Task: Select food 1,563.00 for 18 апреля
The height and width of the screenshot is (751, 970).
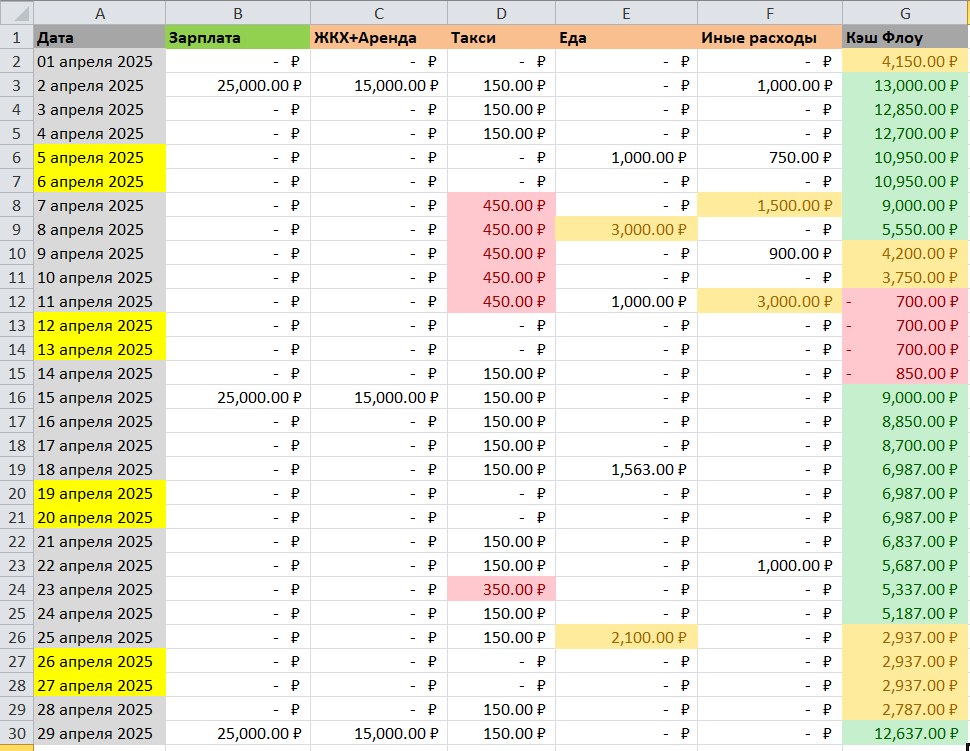Action: 626,470
